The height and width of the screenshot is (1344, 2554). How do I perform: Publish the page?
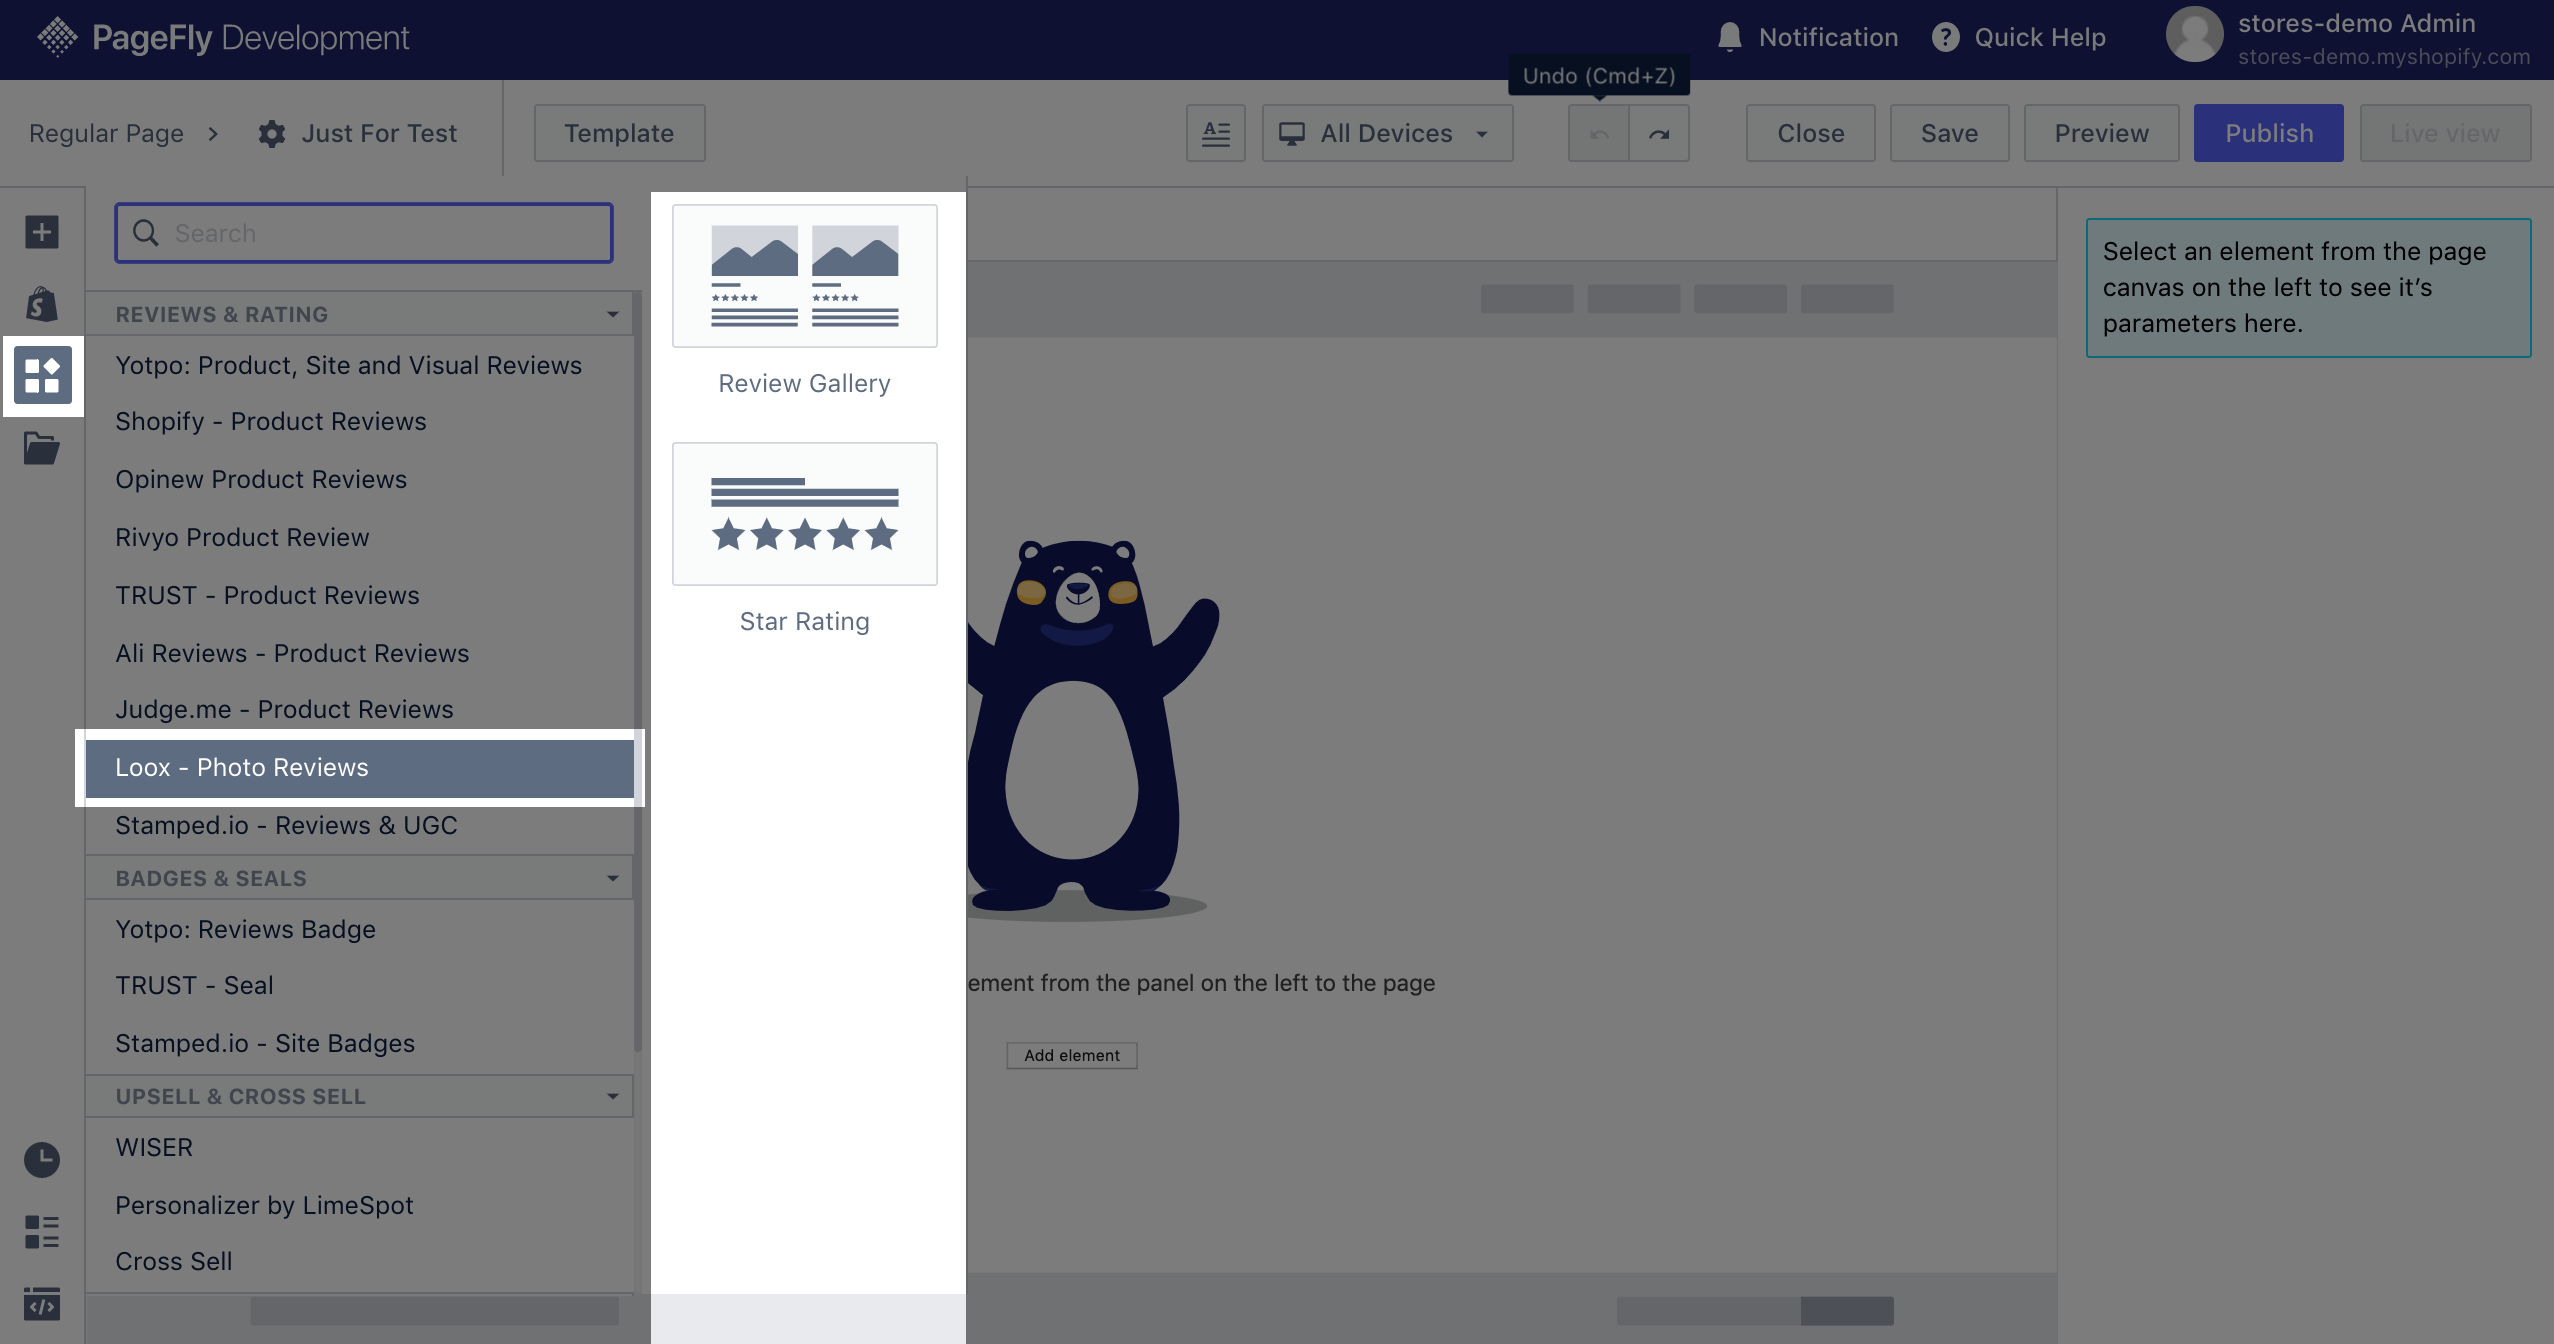click(2268, 133)
